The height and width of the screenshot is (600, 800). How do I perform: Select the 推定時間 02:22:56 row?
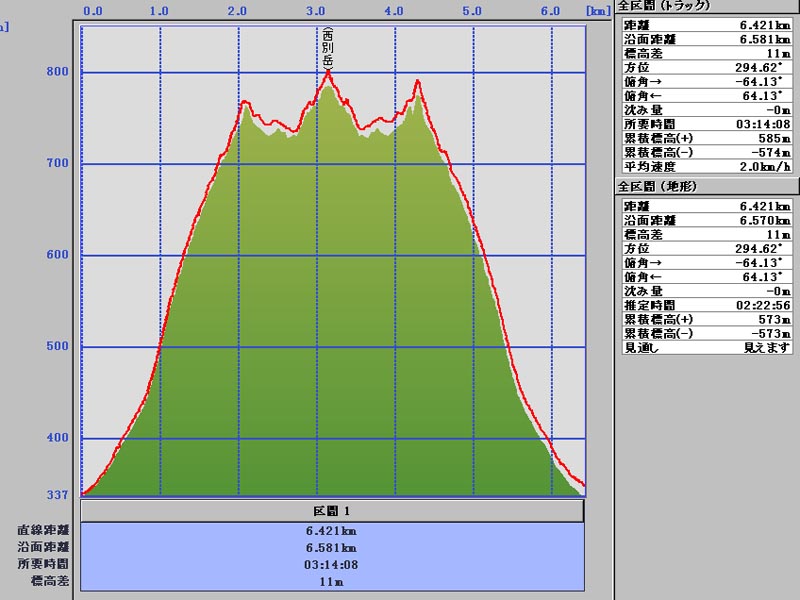click(x=705, y=304)
